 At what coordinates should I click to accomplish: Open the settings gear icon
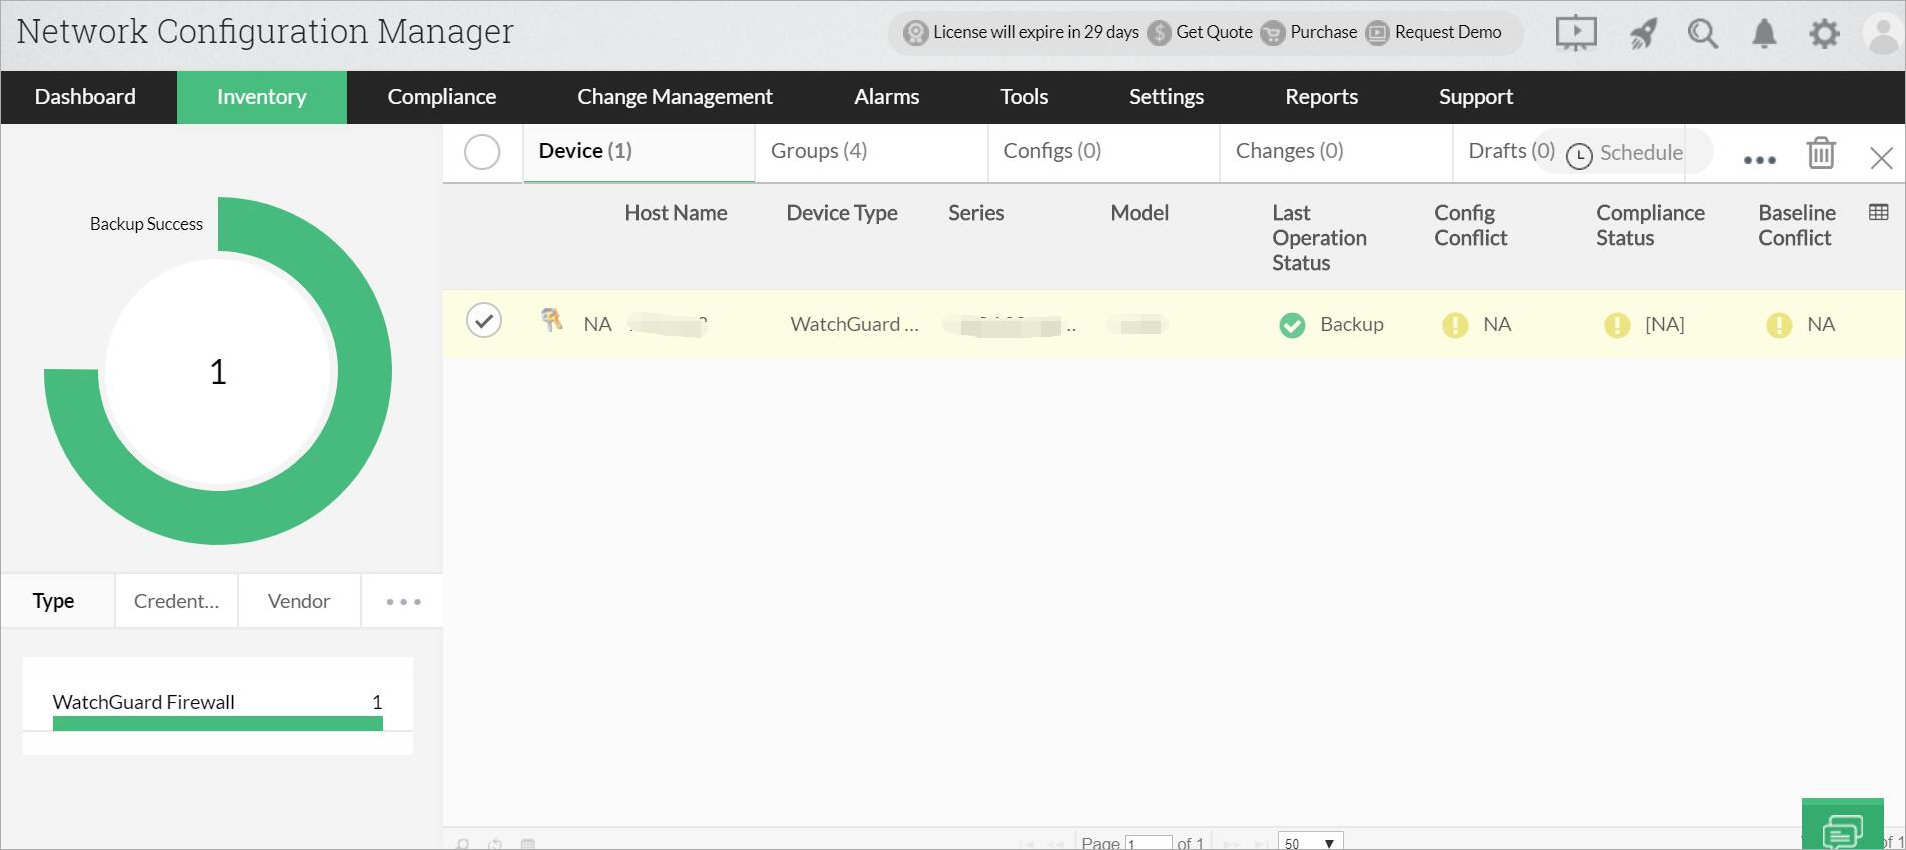pos(1824,34)
